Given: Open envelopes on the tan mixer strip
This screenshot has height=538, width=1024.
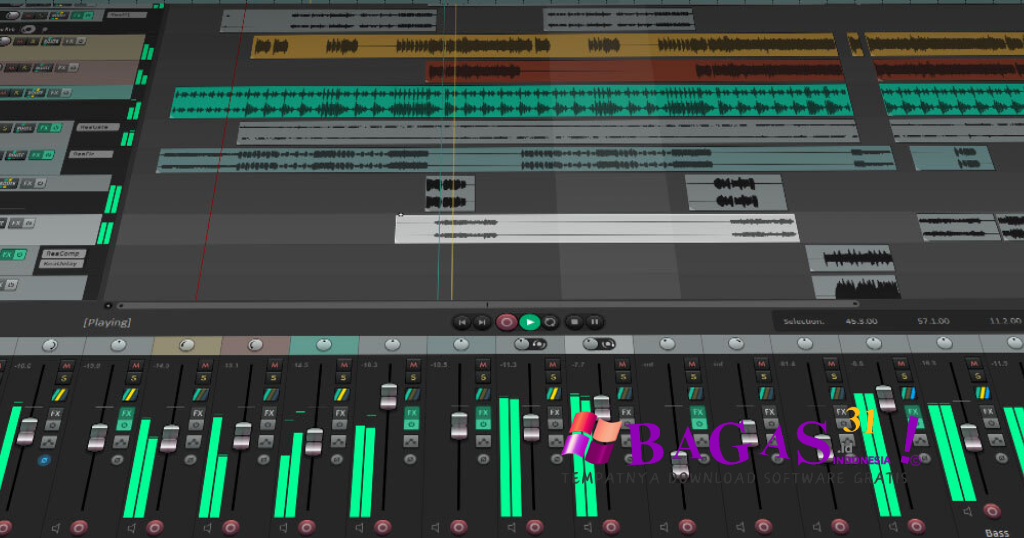Looking at the screenshot, I should pyautogui.click(x=193, y=442).
